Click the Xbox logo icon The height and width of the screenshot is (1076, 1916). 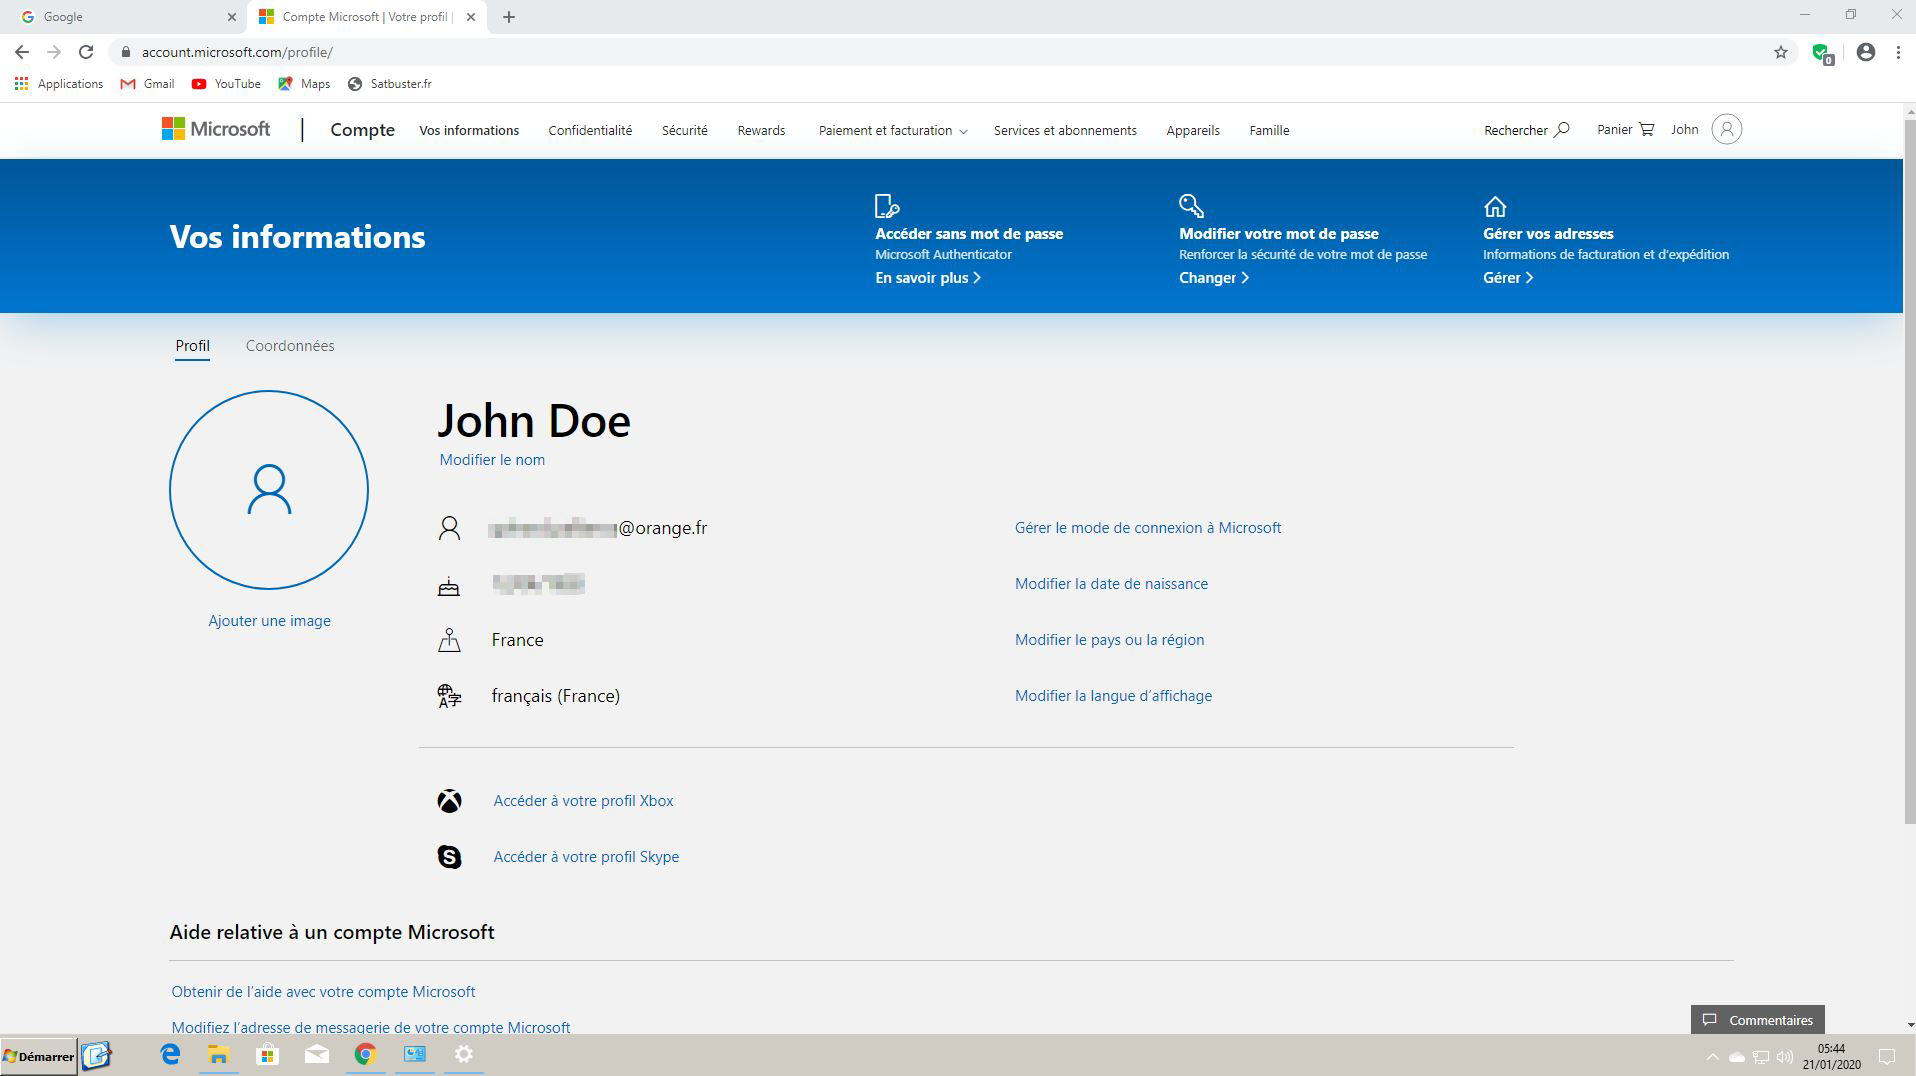pyautogui.click(x=449, y=801)
